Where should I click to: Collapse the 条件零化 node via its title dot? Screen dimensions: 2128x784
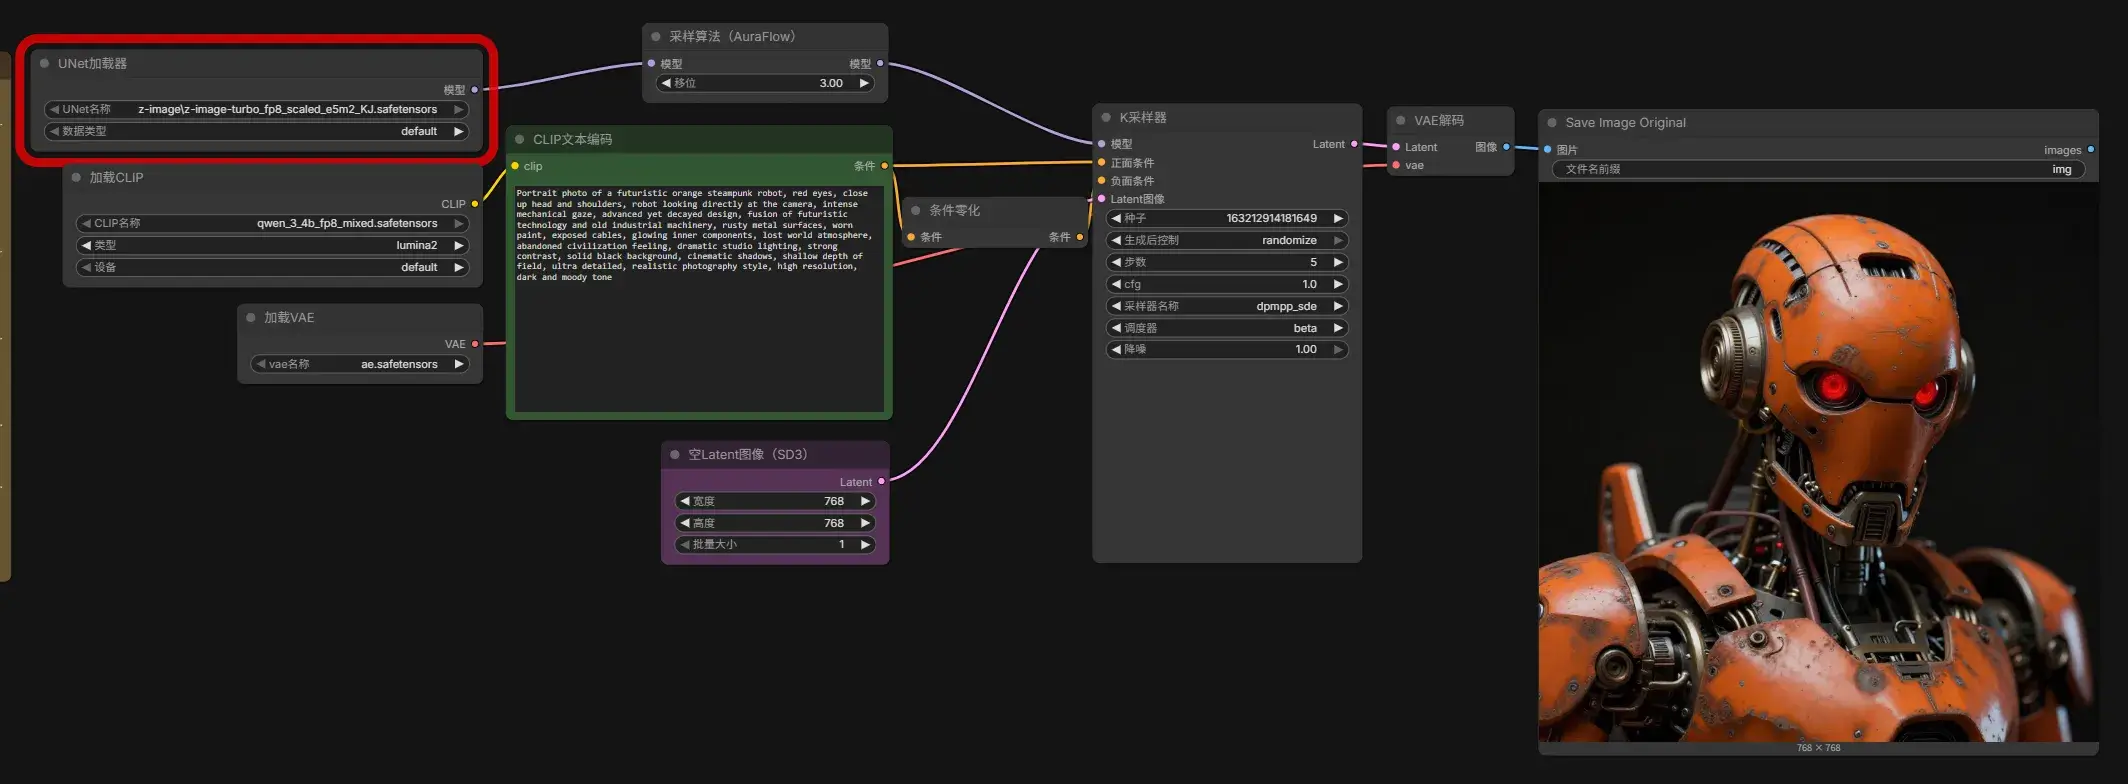pyautogui.click(x=916, y=210)
